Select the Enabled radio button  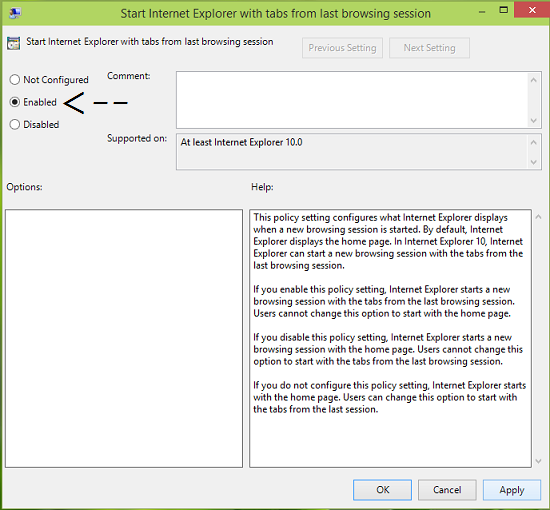coord(15,102)
